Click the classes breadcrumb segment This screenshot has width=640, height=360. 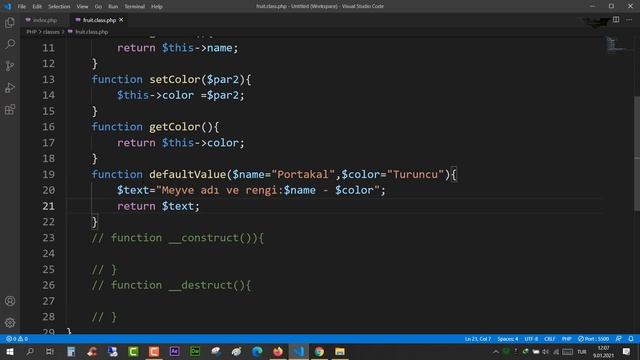pos(51,32)
